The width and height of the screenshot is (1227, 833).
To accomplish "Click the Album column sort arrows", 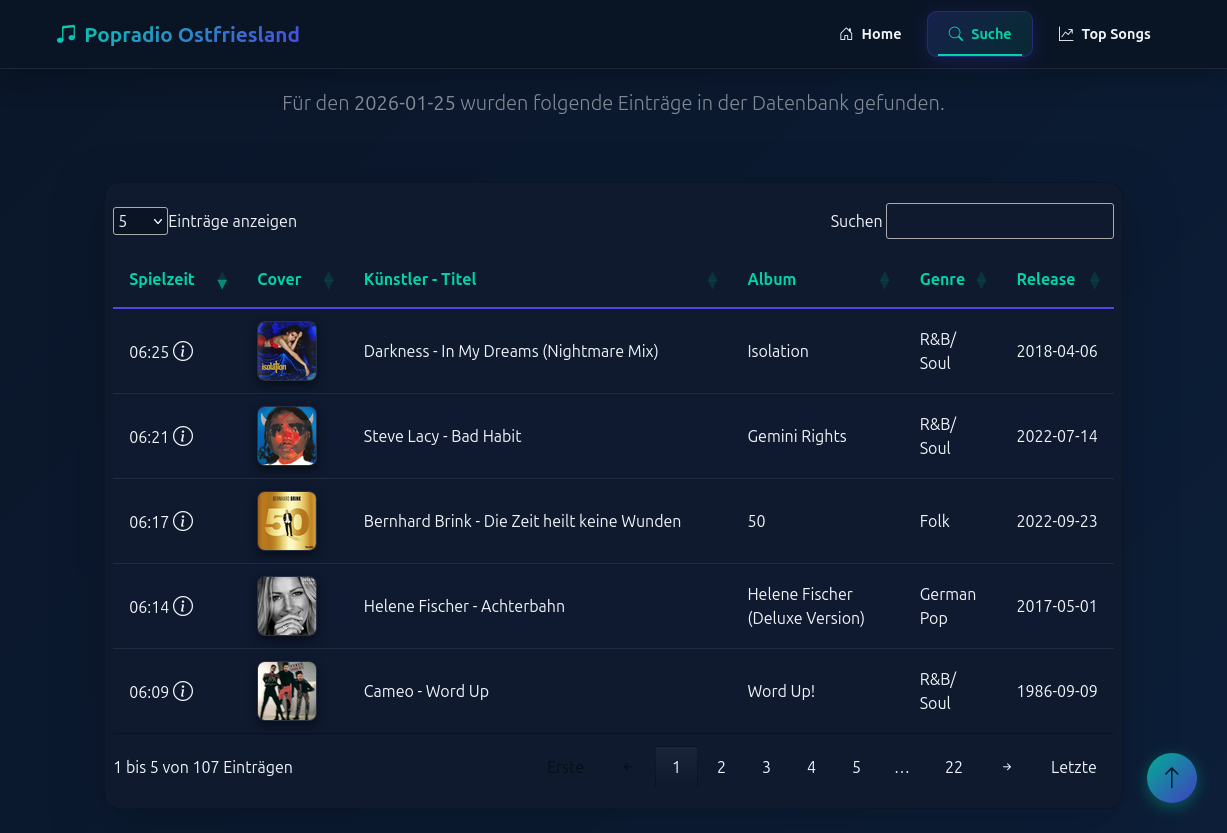I will pyautogui.click(x=884, y=281).
